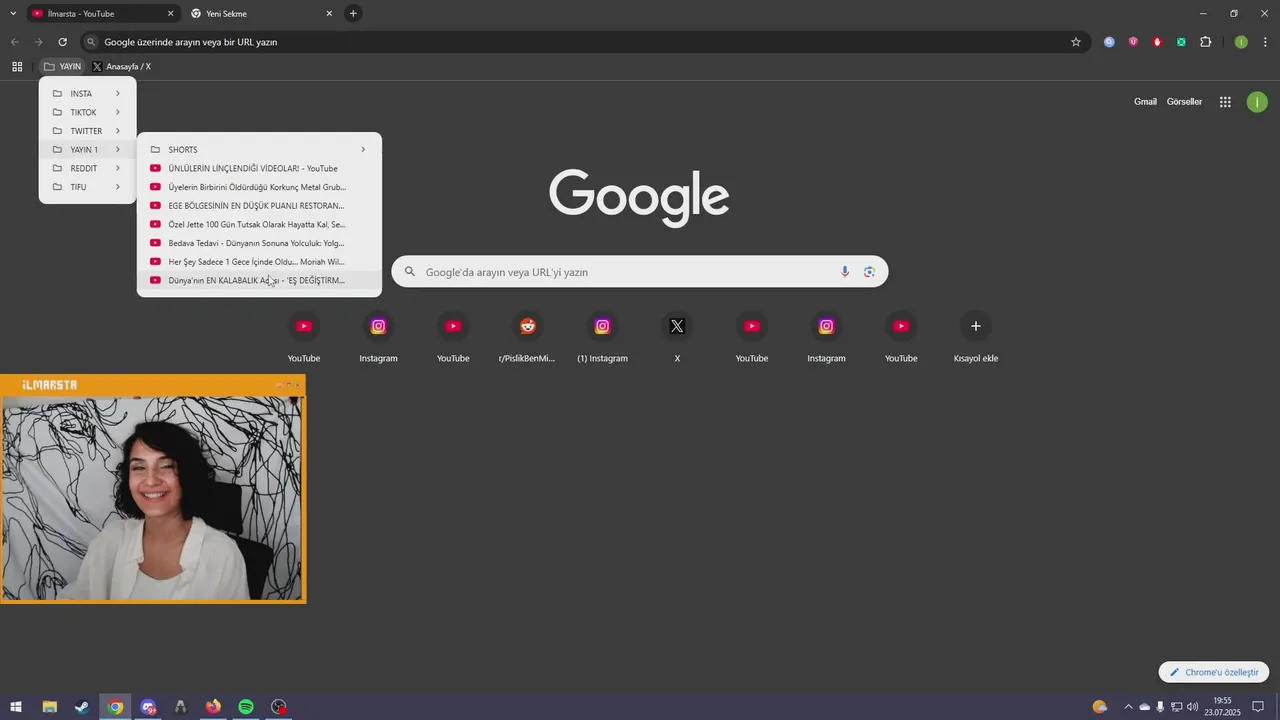The width and height of the screenshot is (1280, 720).
Task: Expand the YAYIN 1 bookmark folder
Action: click(x=87, y=150)
